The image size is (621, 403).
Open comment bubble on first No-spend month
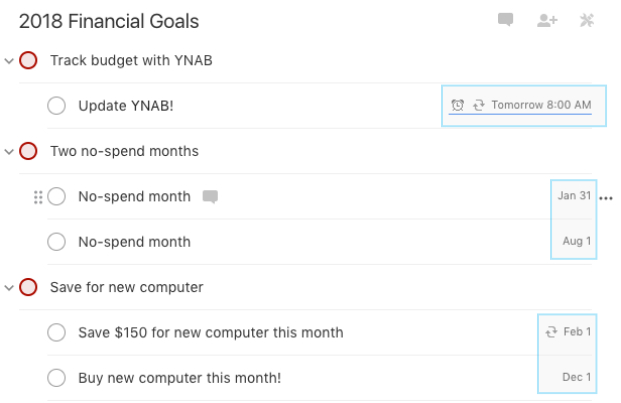[x=210, y=196]
